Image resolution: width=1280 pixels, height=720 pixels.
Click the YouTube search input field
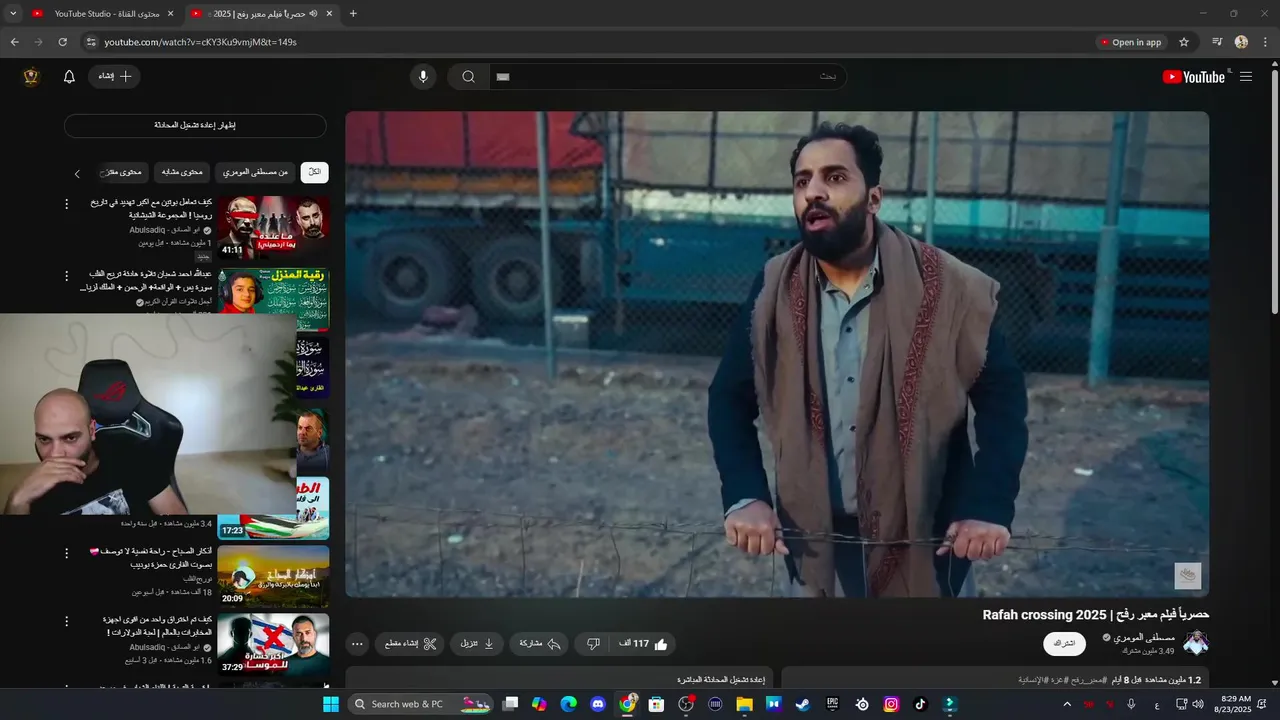pyautogui.click(x=667, y=77)
